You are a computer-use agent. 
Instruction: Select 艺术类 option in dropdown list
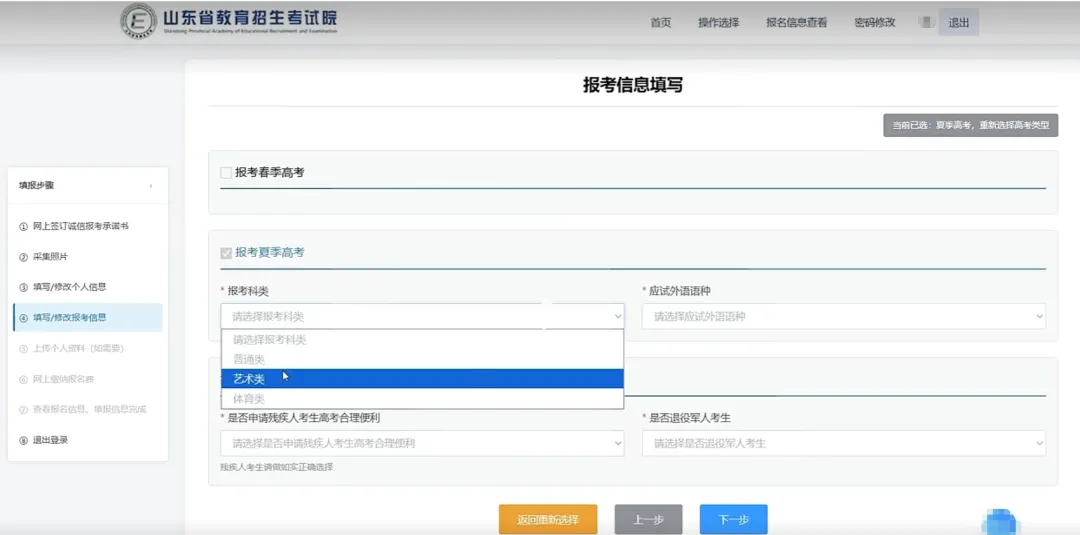click(422, 379)
